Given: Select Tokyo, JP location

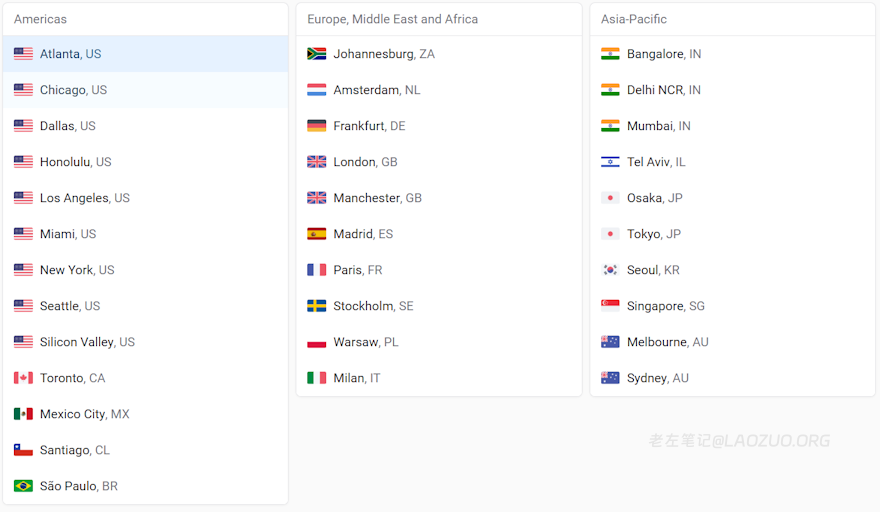Looking at the screenshot, I should point(732,234).
